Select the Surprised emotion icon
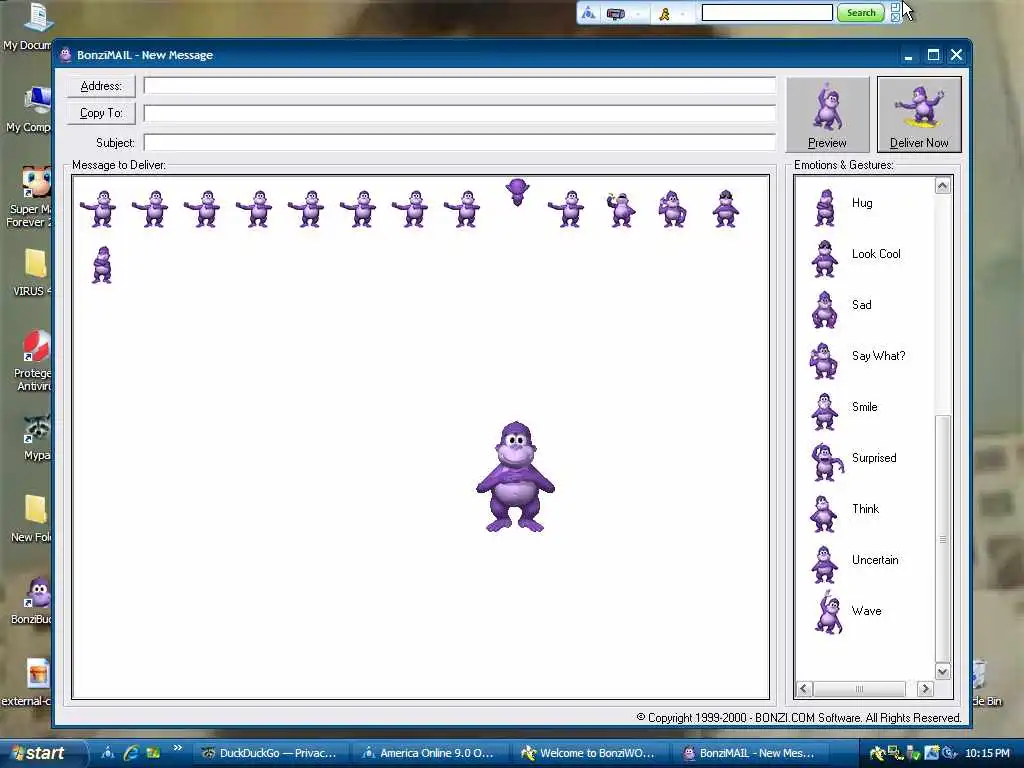 pyautogui.click(x=826, y=462)
